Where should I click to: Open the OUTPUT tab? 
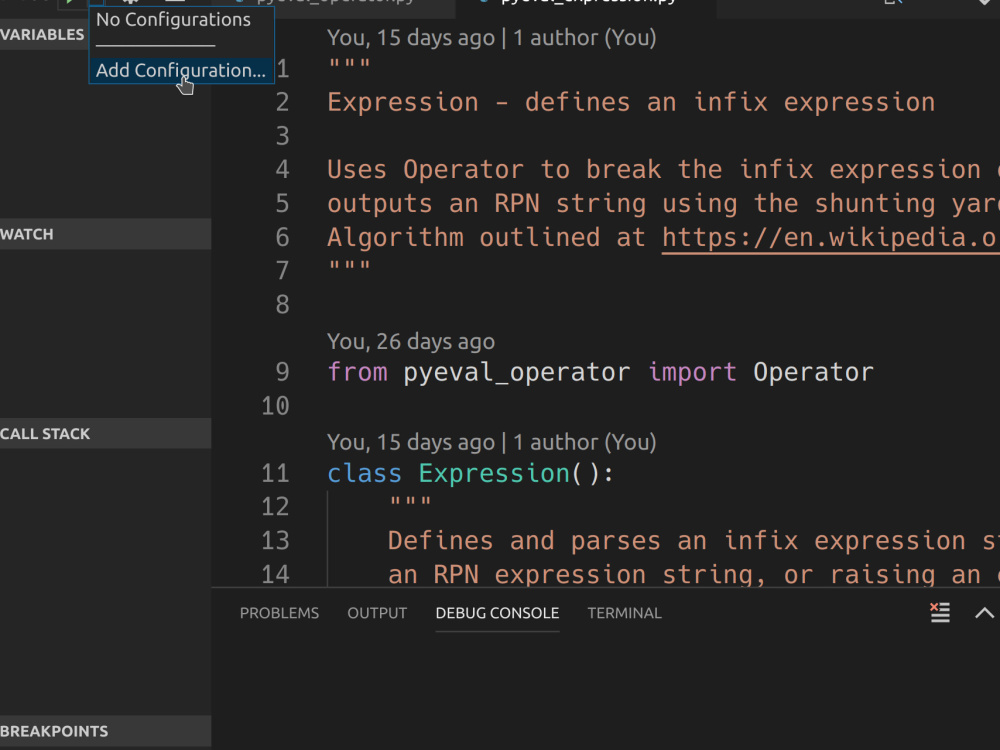coord(377,613)
